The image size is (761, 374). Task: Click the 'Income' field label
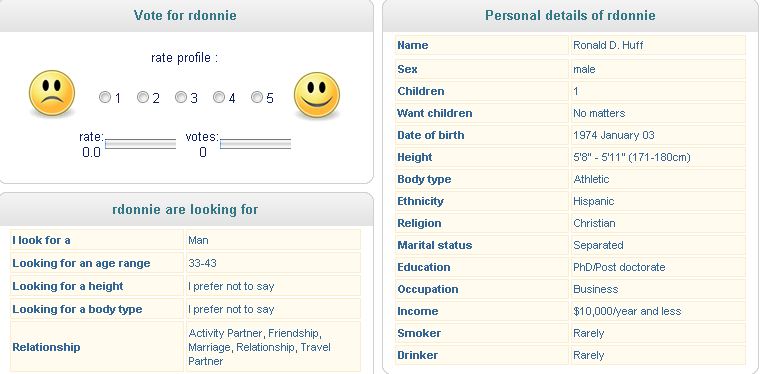coord(417,311)
